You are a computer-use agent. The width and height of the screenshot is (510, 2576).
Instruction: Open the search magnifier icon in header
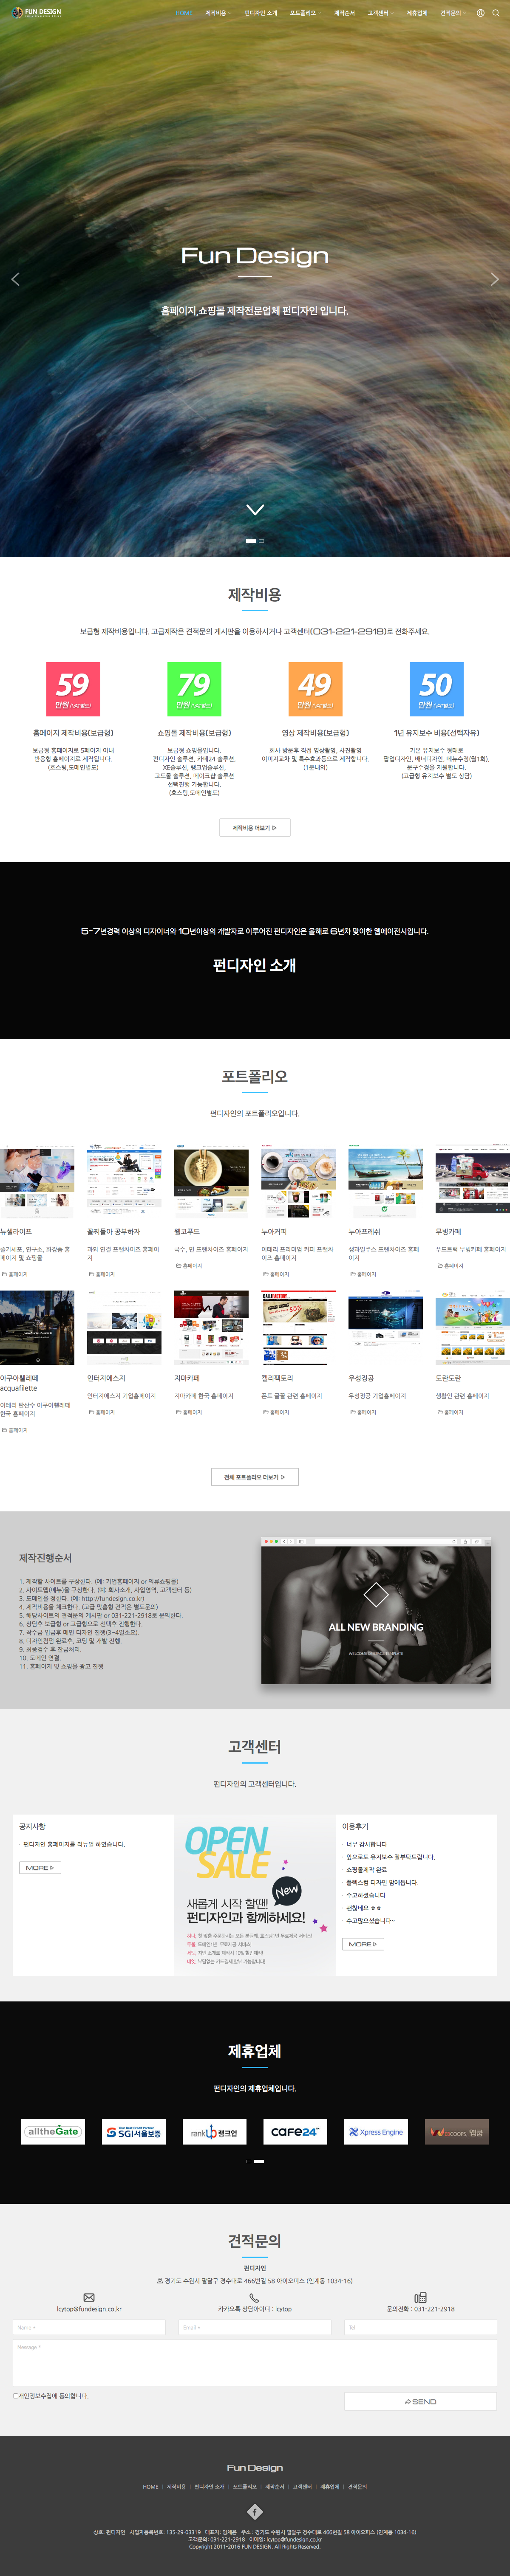pyautogui.click(x=495, y=13)
